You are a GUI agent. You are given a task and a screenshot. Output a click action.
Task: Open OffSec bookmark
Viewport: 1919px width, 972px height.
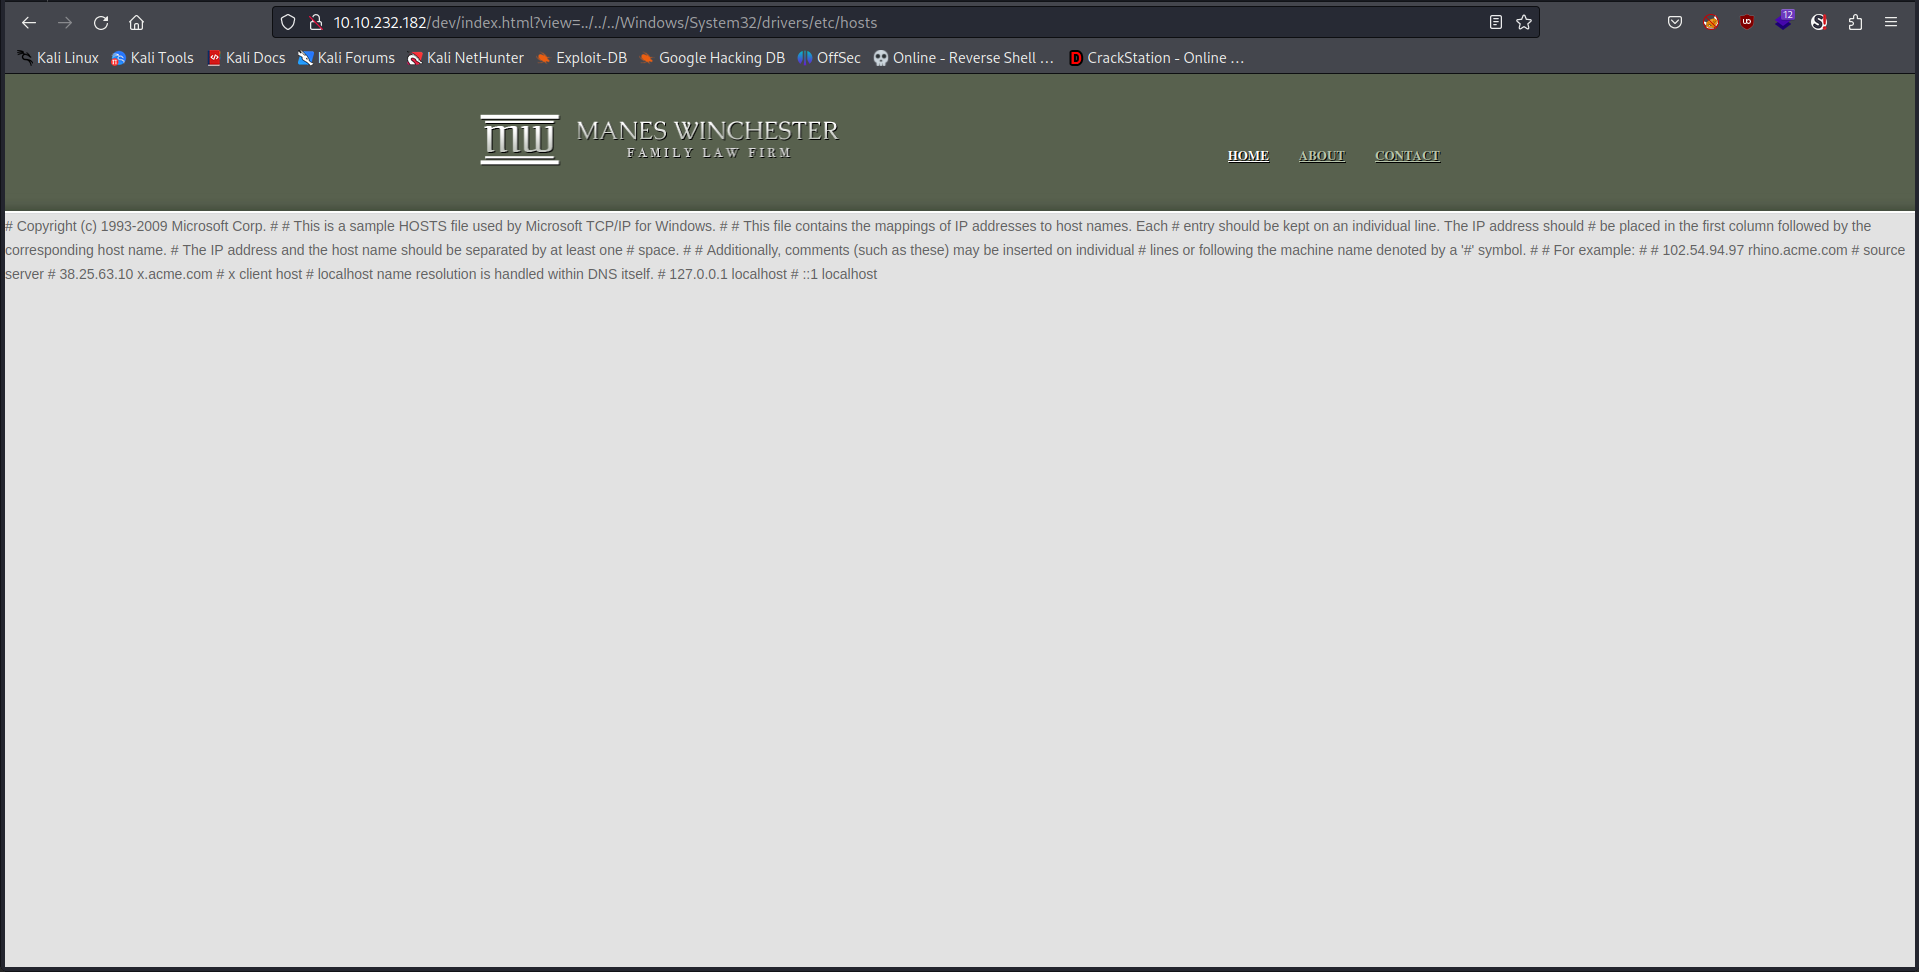pyautogui.click(x=828, y=58)
